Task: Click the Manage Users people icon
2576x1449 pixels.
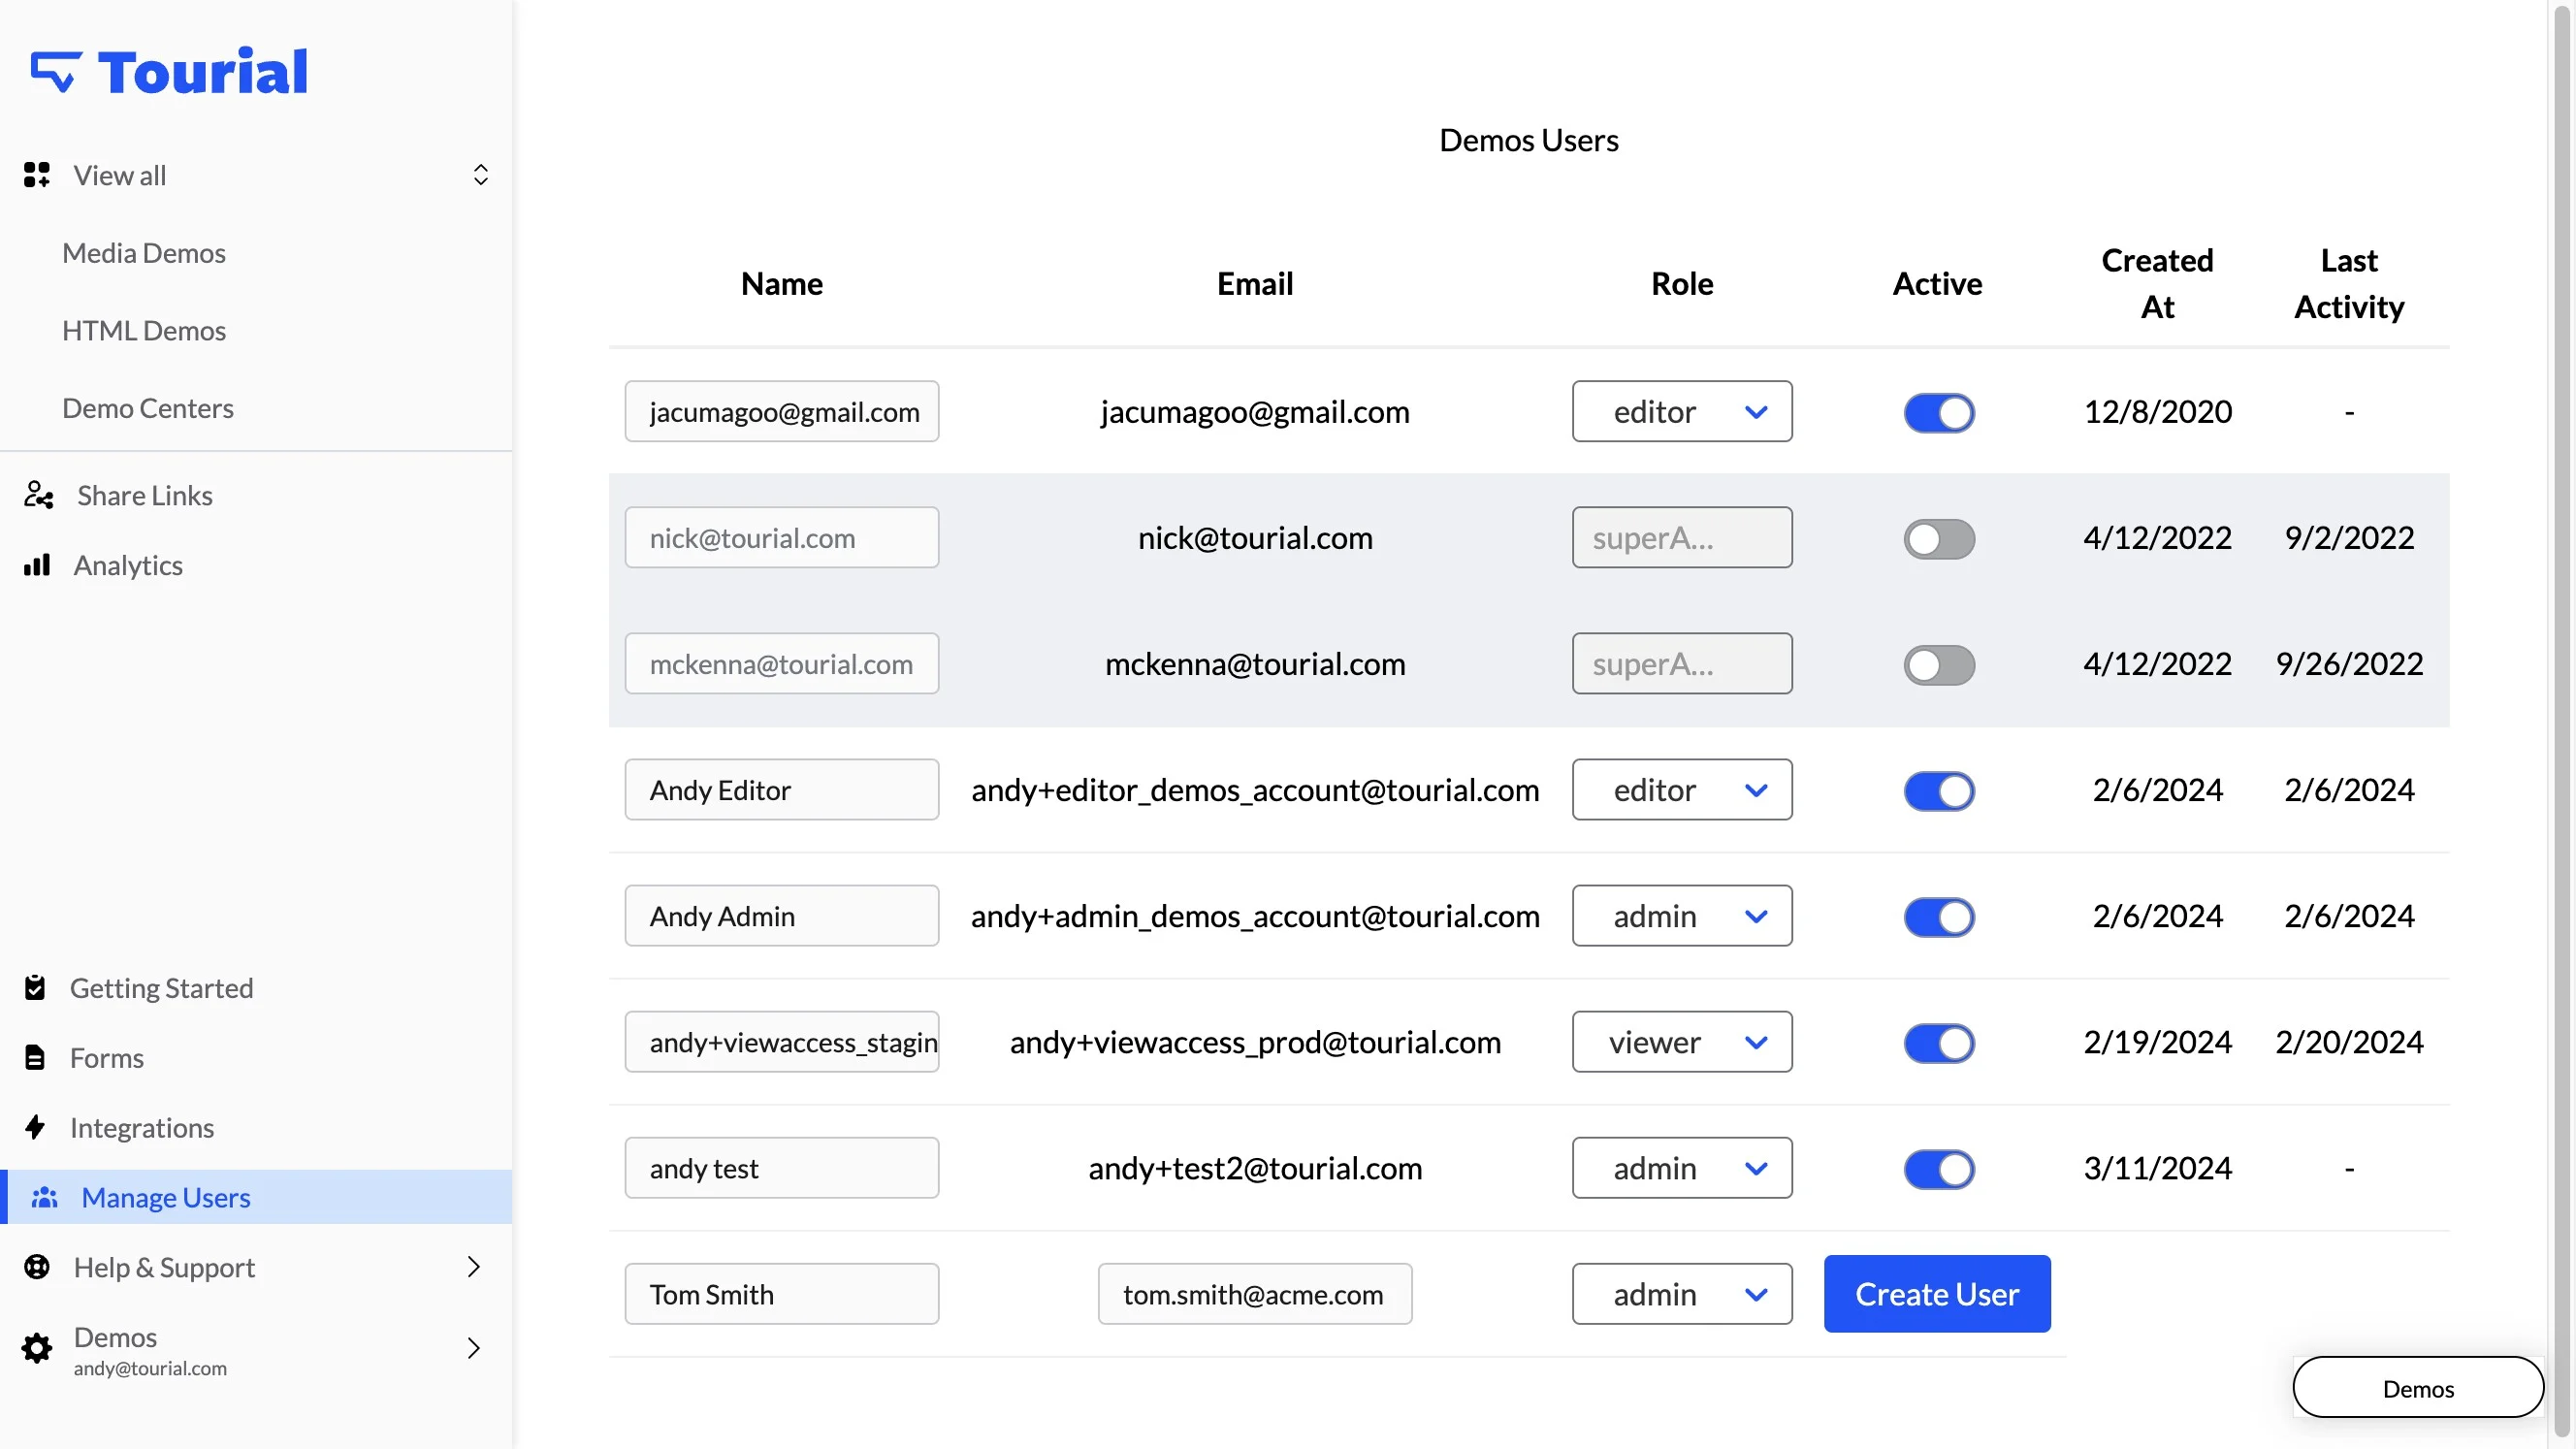Action: coord(45,1197)
